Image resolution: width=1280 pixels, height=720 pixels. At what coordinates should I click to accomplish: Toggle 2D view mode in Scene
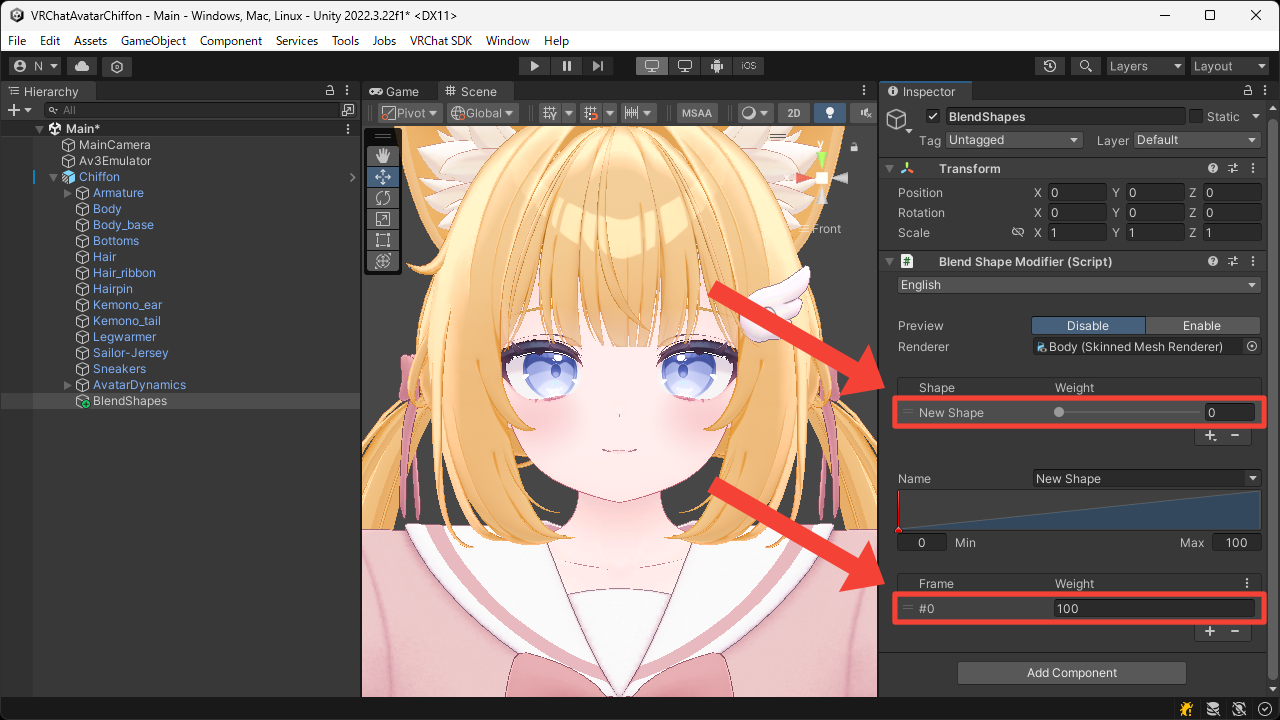(793, 113)
